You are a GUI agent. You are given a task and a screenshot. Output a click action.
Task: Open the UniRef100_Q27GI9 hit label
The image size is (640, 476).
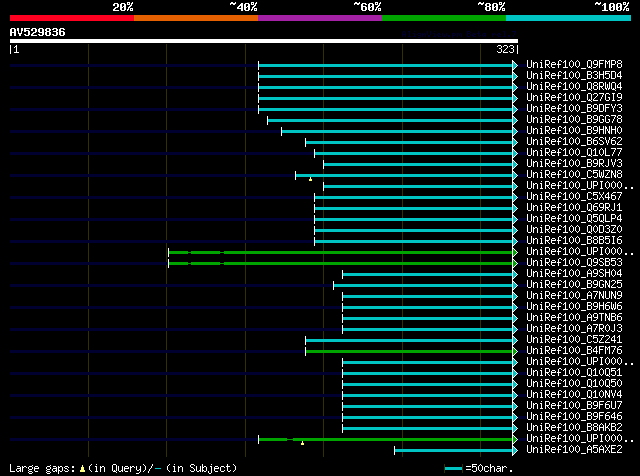coord(574,98)
